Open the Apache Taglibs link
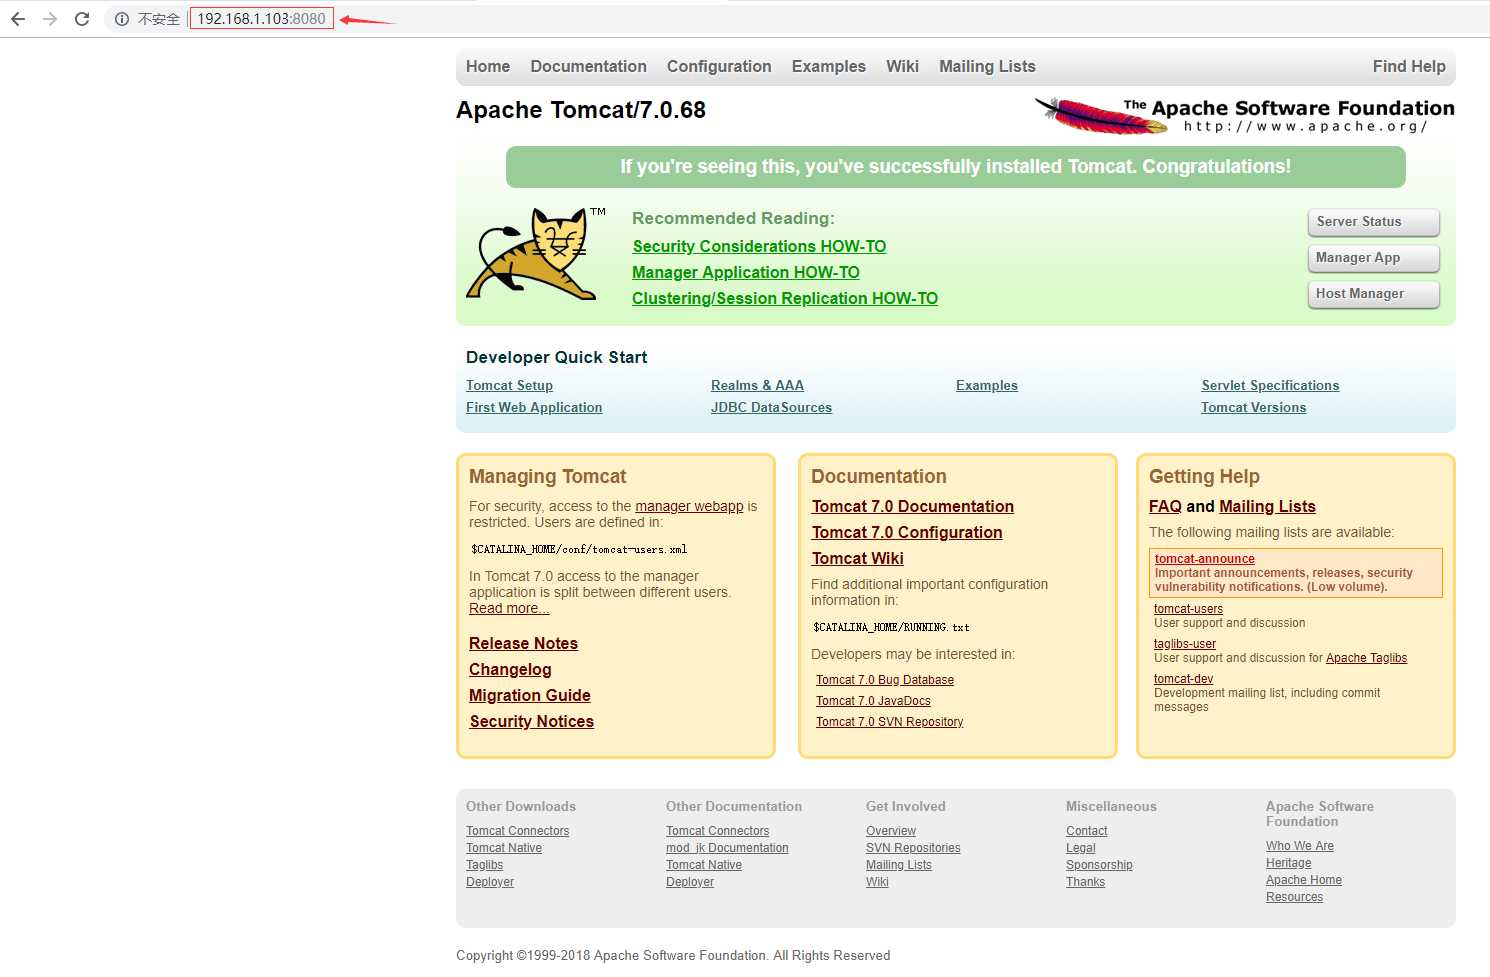The height and width of the screenshot is (977, 1490). tap(1366, 658)
